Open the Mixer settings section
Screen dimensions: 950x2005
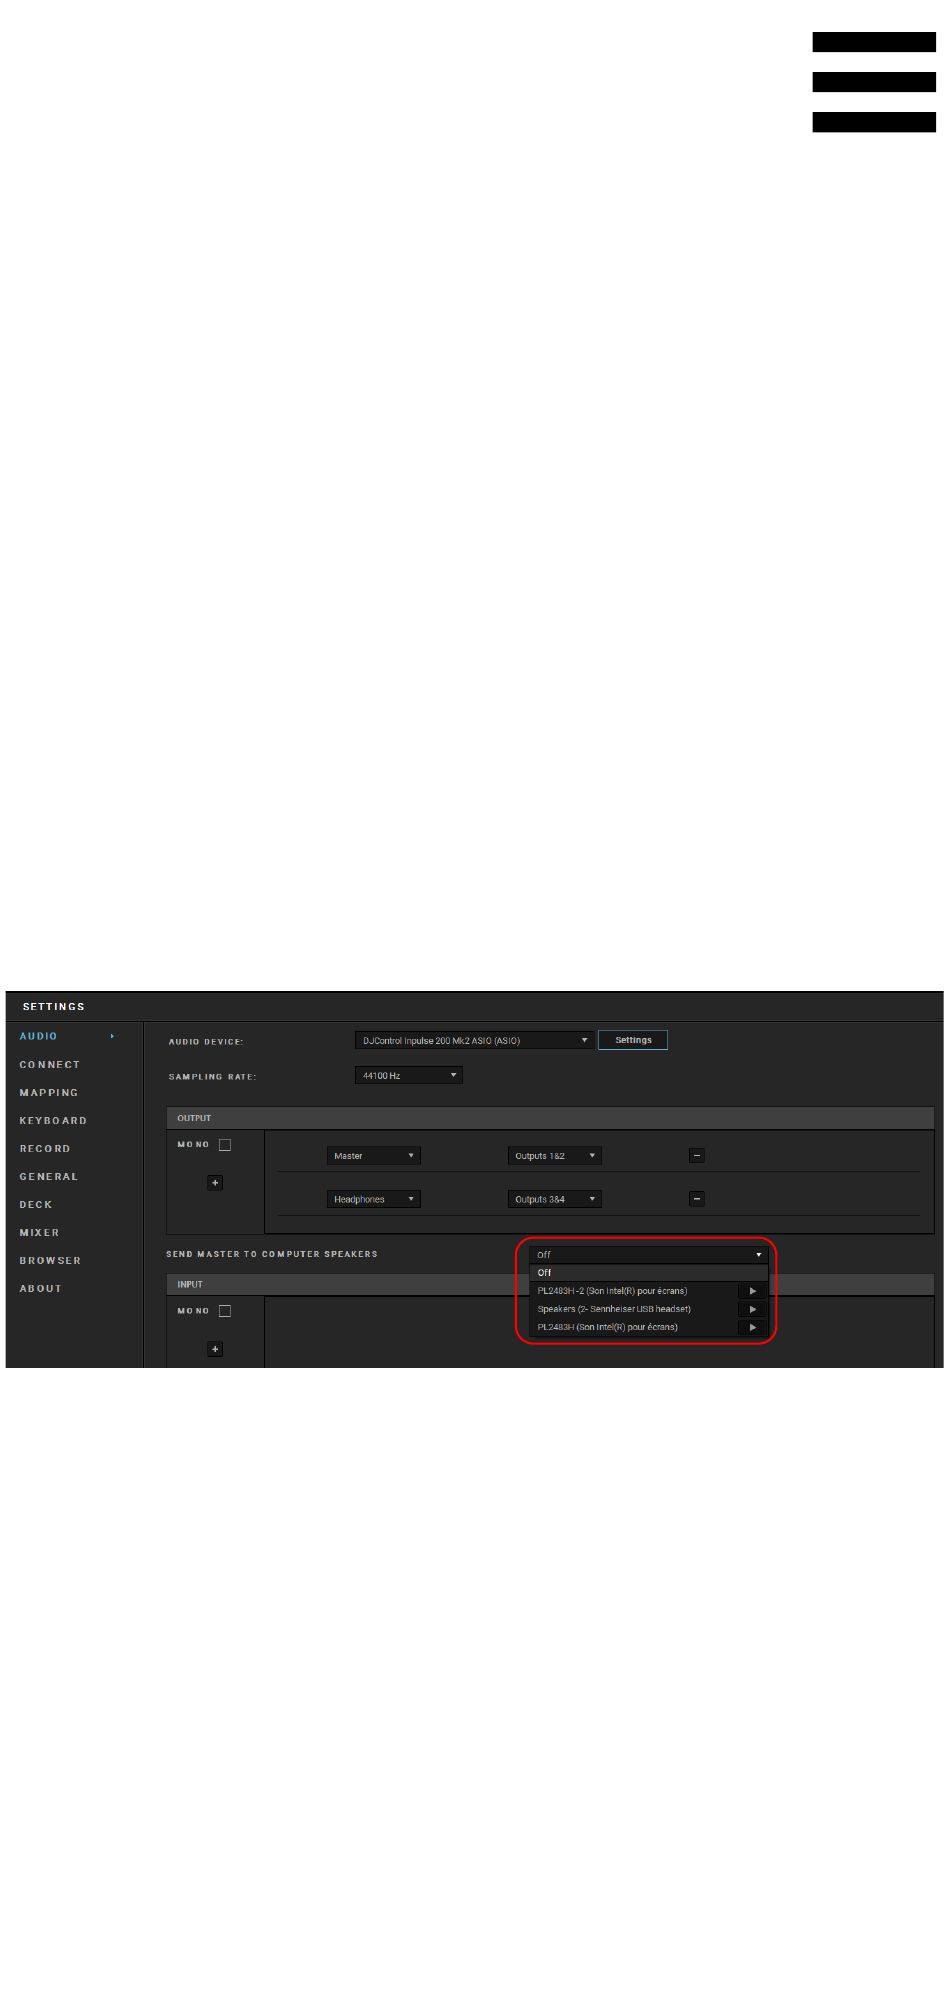pos(39,1233)
